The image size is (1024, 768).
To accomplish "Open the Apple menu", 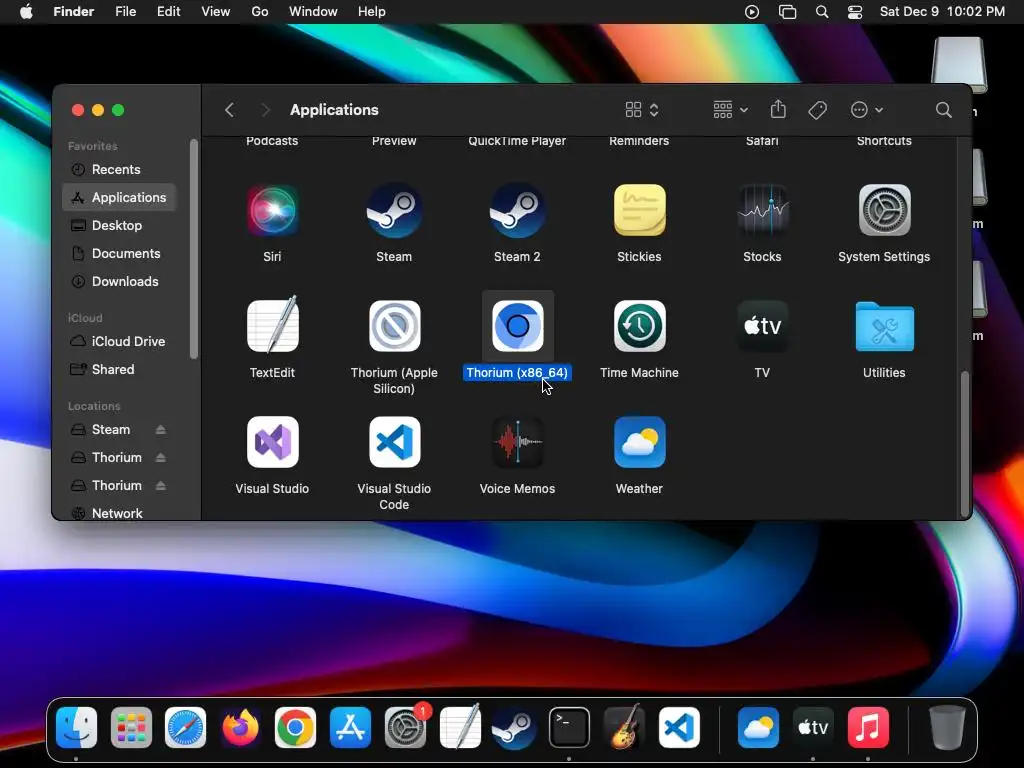I will pyautogui.click(x=26, y=12).
